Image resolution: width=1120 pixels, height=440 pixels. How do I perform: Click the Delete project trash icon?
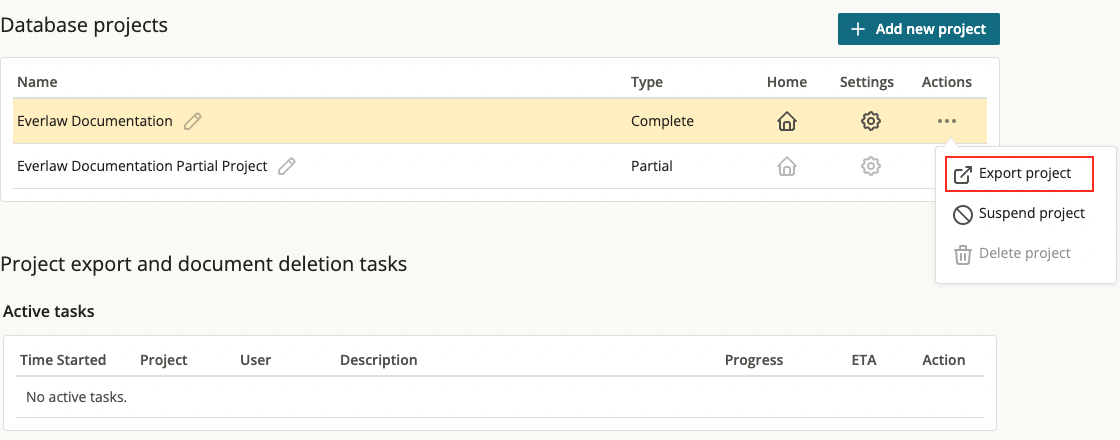[963, 255]
